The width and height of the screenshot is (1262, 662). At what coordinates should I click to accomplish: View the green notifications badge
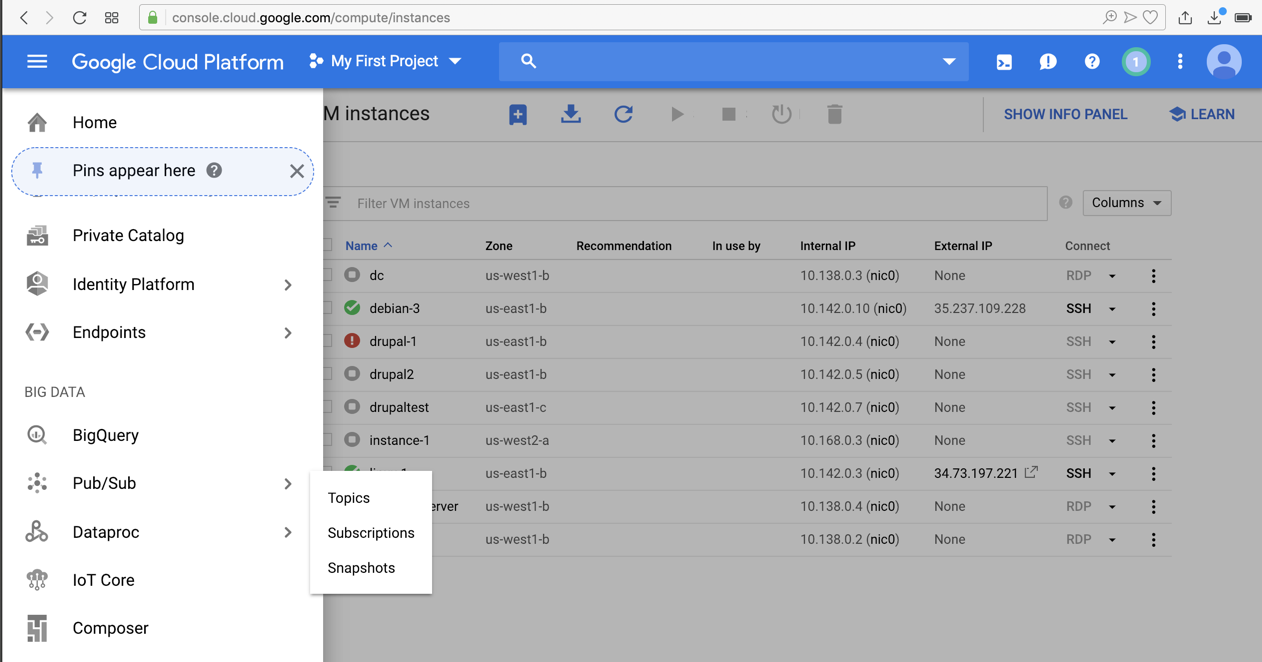[1136, 62]
